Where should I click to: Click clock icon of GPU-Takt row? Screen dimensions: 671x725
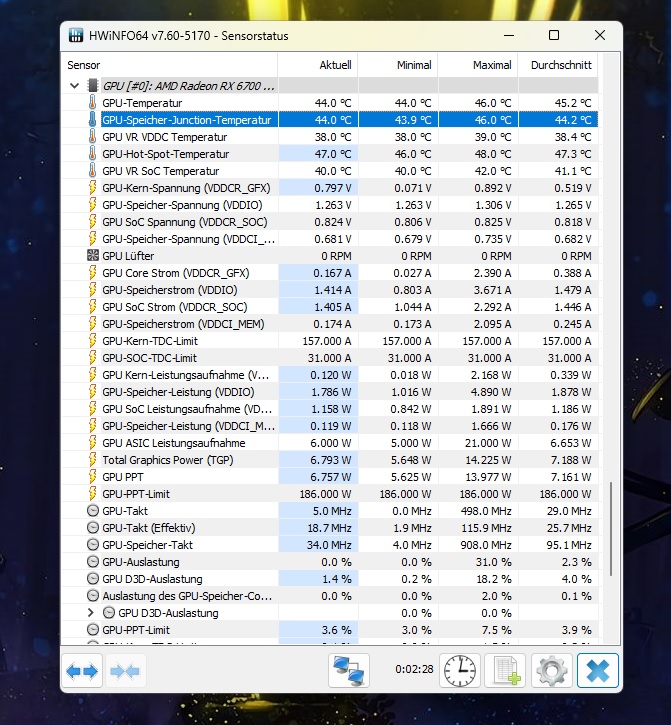[93, 511]
